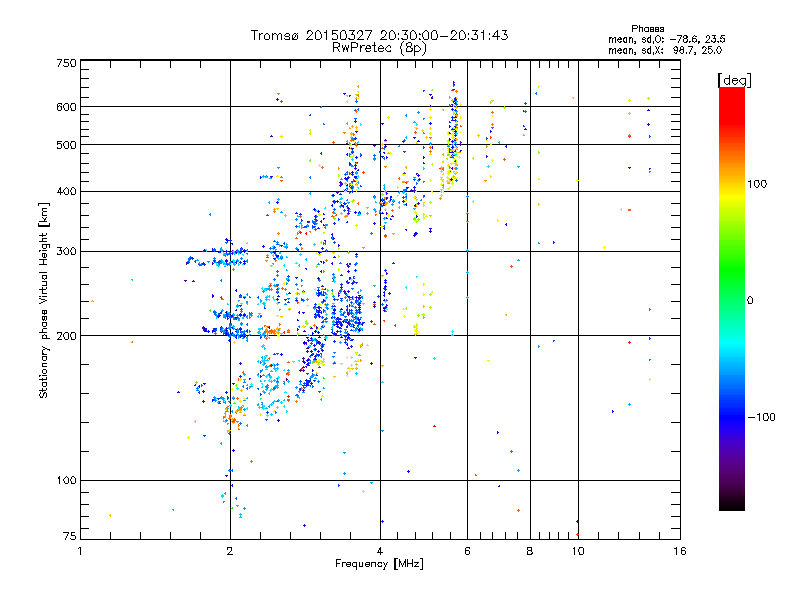
Task: Select the 'mean, sd,O: -78.6, 23.5' line
Action: (x=666, y=39)
